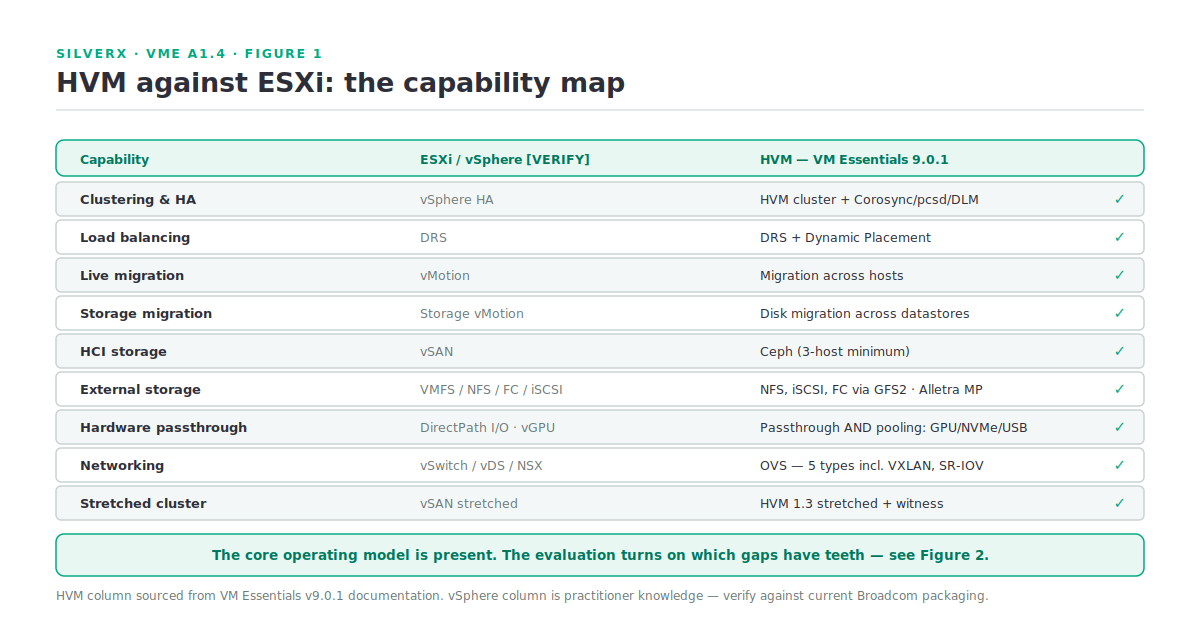This screenshot has width=1200, height=630.
Task: Select the 'Stretched cluster' capability label
Action: click(143, 503)
